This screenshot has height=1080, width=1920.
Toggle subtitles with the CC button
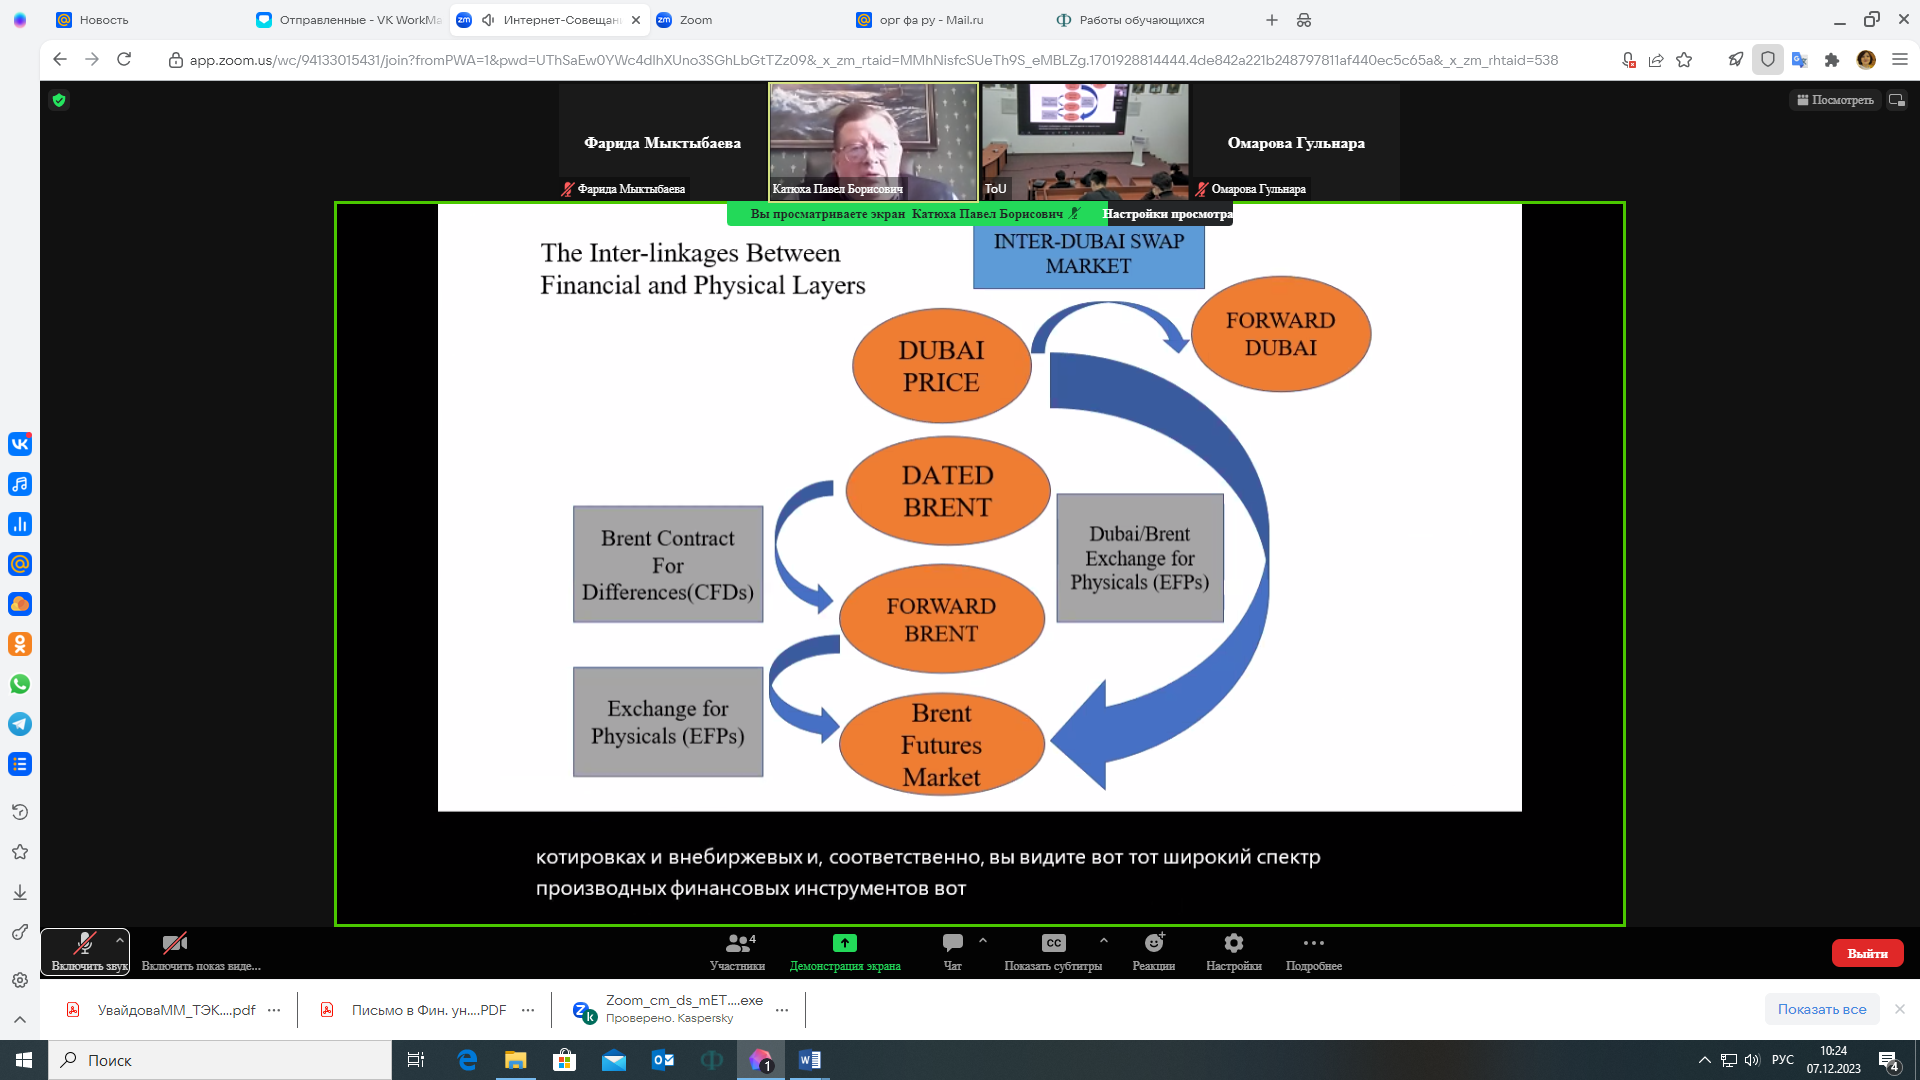click(x=1053, y=943)
